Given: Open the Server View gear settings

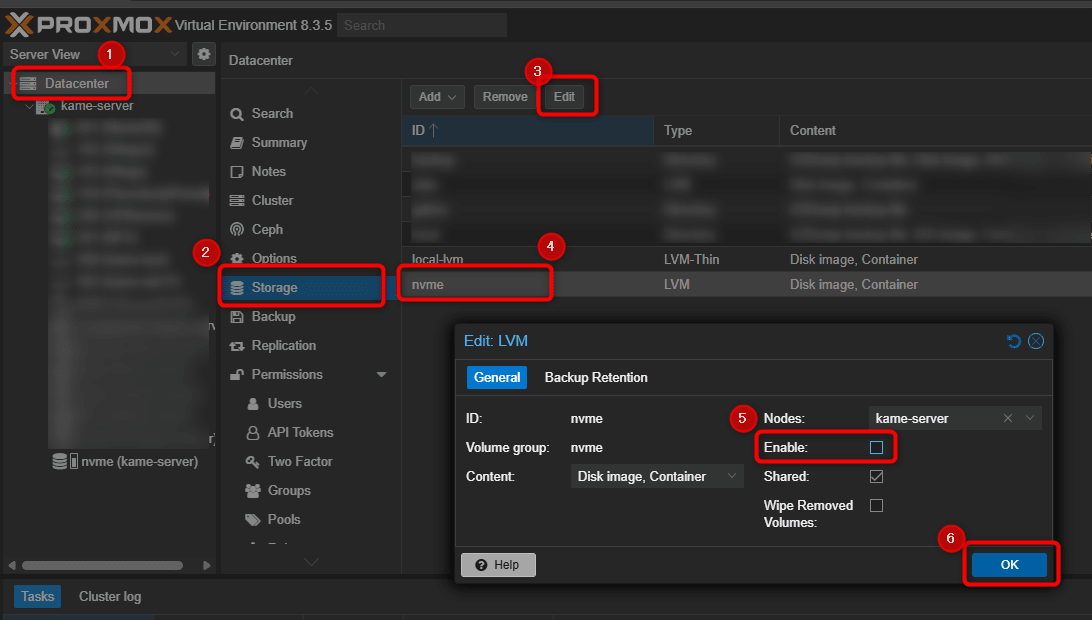Looking at the screenshot, I should pyautogui.click(x=203, y=54).
